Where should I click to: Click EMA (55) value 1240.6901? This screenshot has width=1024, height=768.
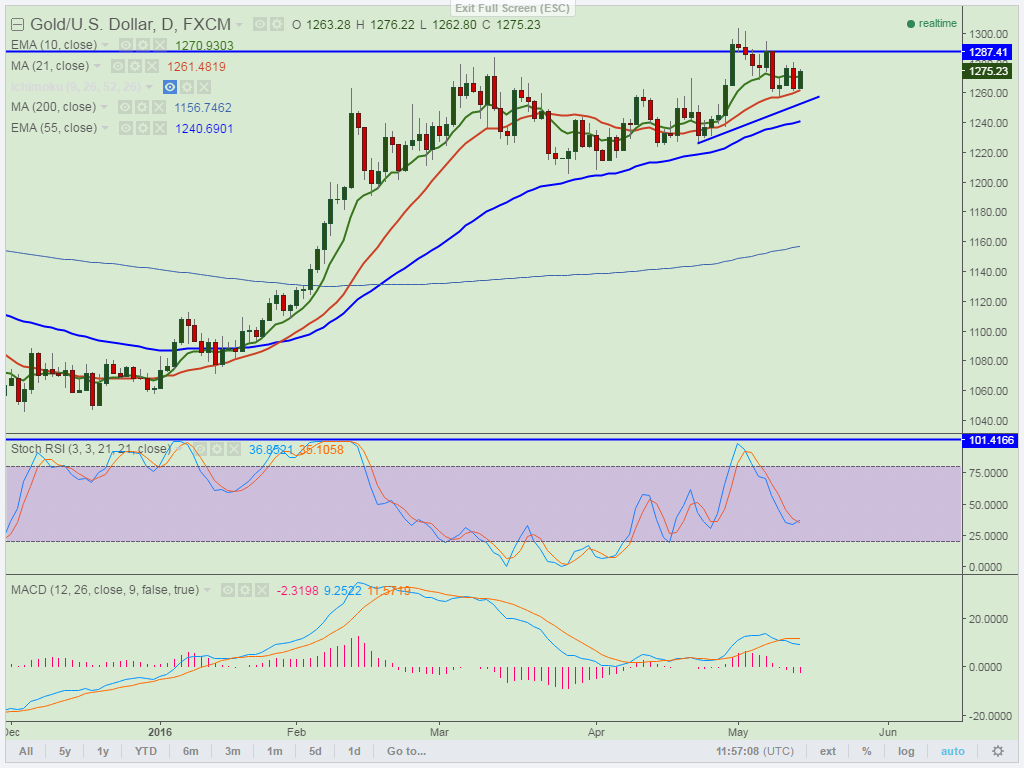[x=204, y=129]
